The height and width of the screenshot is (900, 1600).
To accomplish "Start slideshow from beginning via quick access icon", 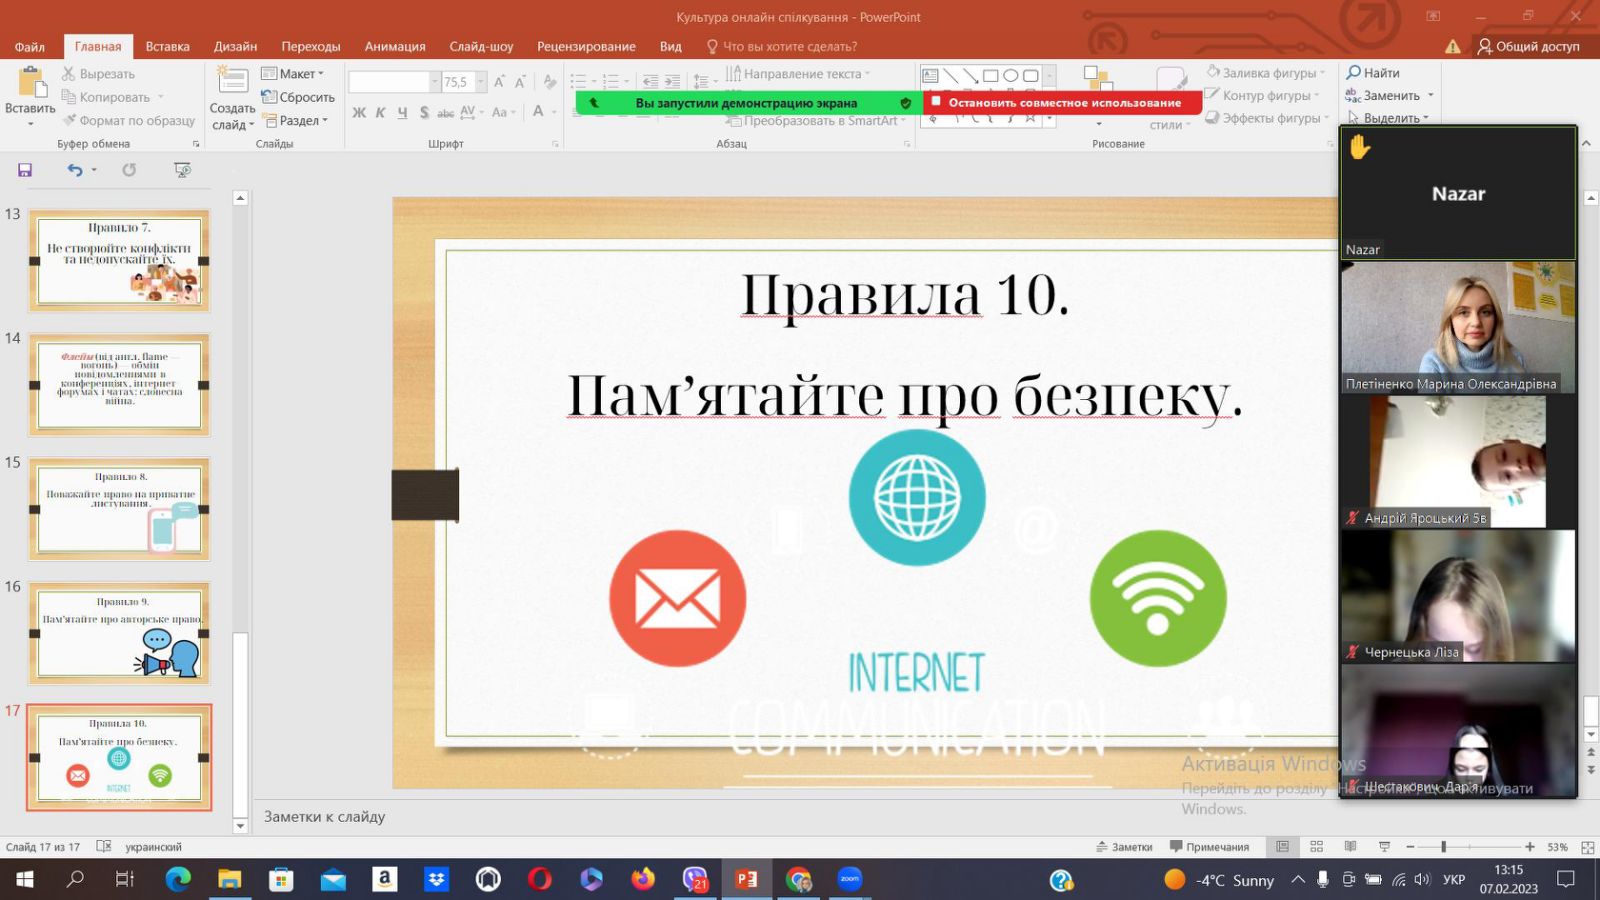I will coord(182,170).
